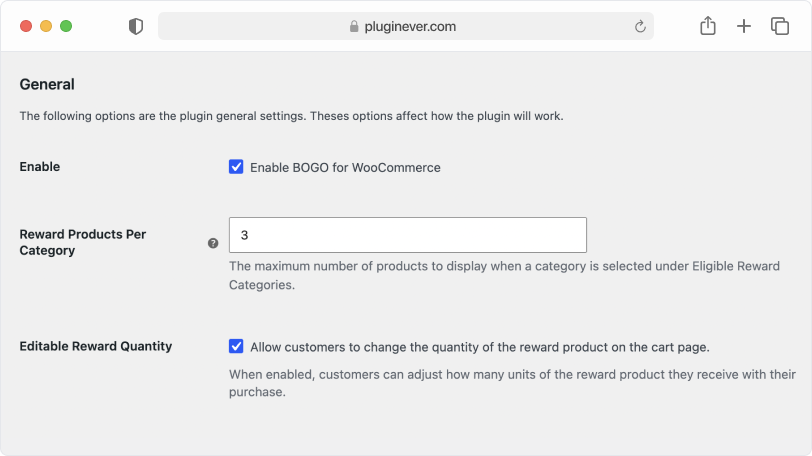The height and width of the screenshot is (456, 812).
Task: Close the window with the red button
Action: (26, 26)
